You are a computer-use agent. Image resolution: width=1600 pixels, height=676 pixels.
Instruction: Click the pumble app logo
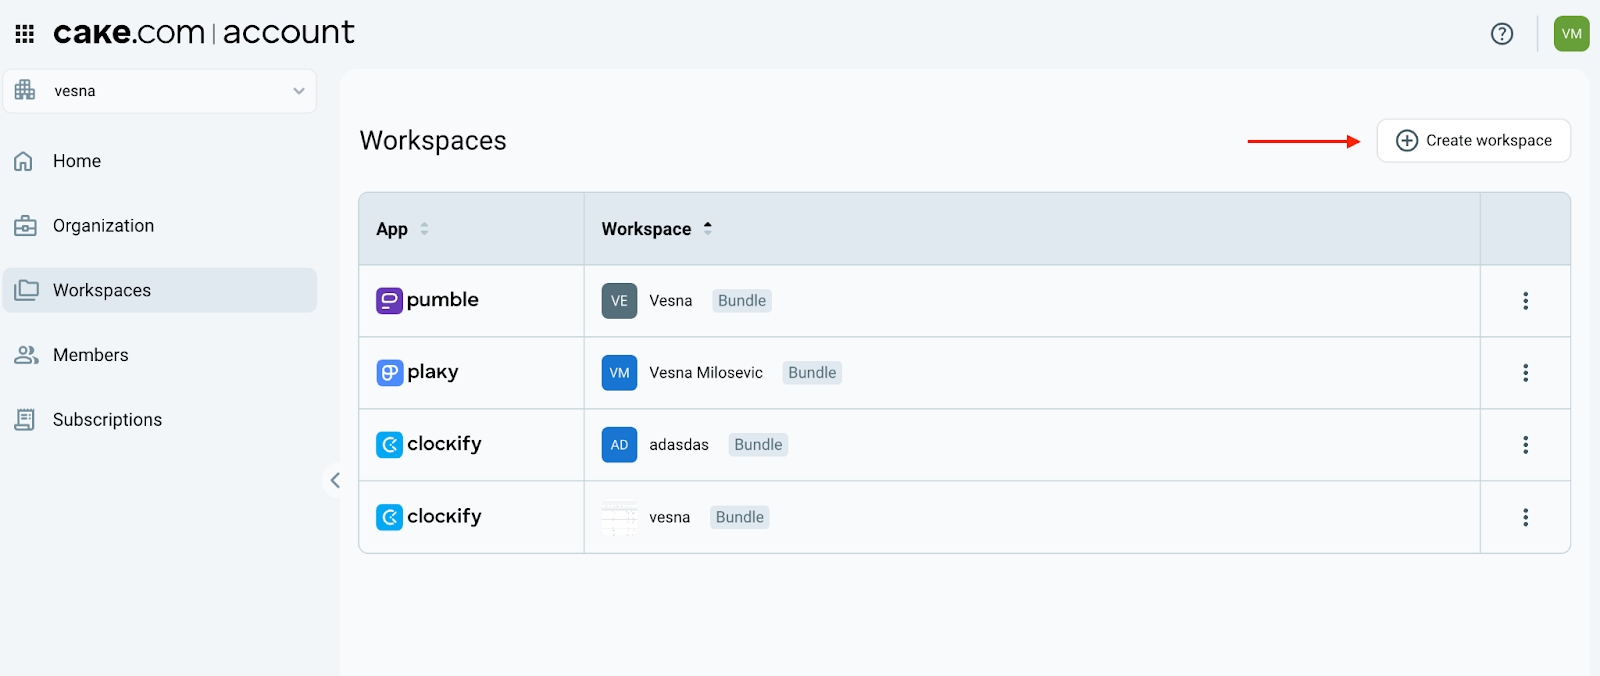coord(427,300)
